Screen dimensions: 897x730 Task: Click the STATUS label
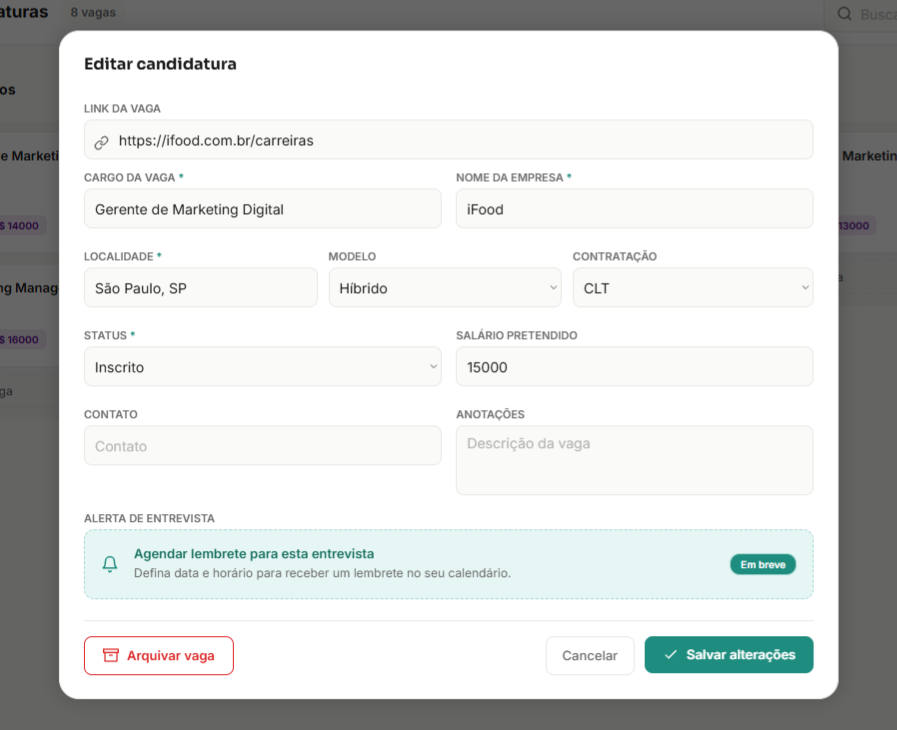(105, 335)
